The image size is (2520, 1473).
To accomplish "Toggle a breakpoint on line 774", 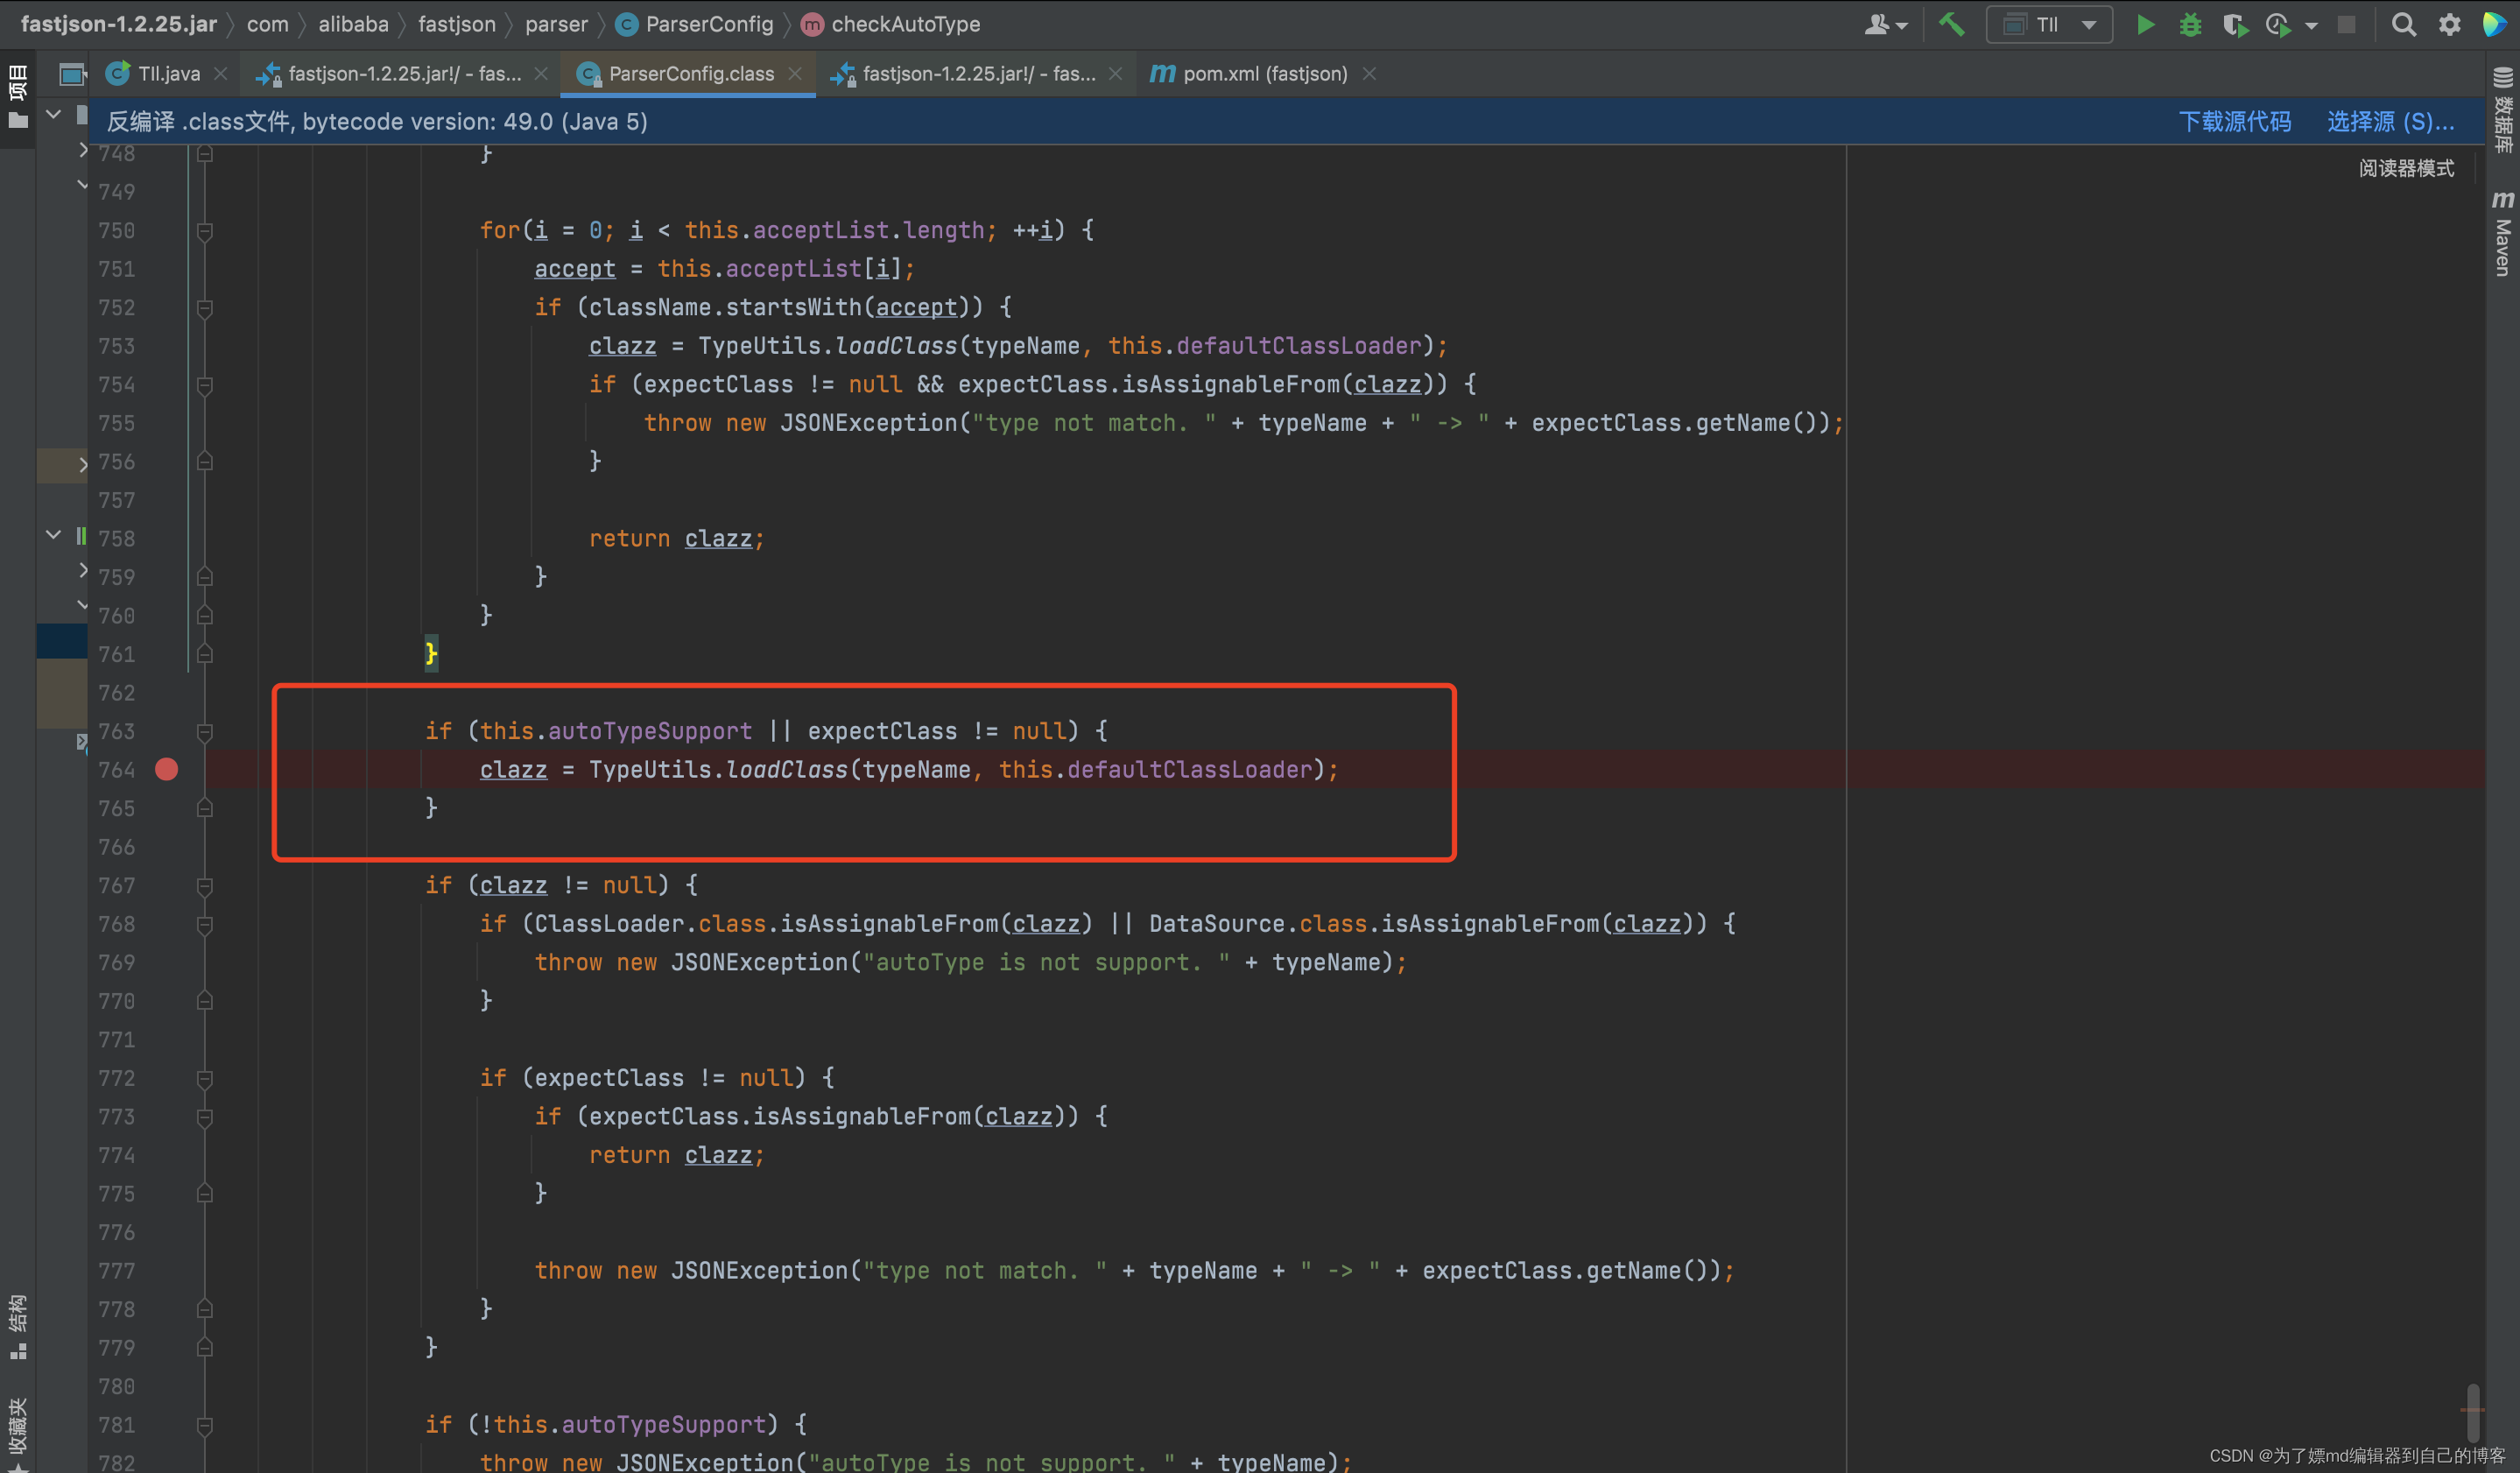I will [x=166, y=1155].
